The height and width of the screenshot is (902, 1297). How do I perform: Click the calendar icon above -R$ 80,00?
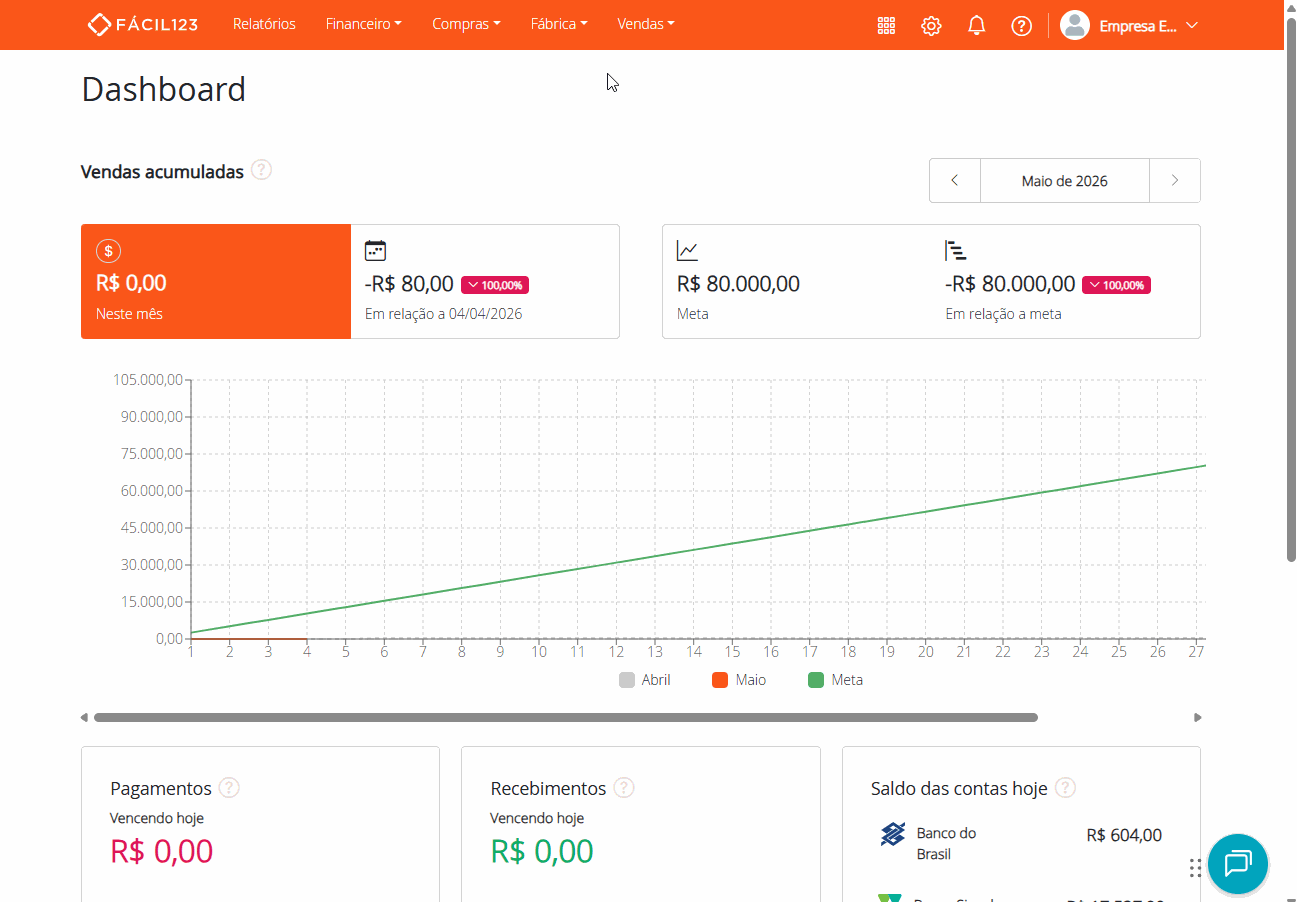(x=375, y=251)
